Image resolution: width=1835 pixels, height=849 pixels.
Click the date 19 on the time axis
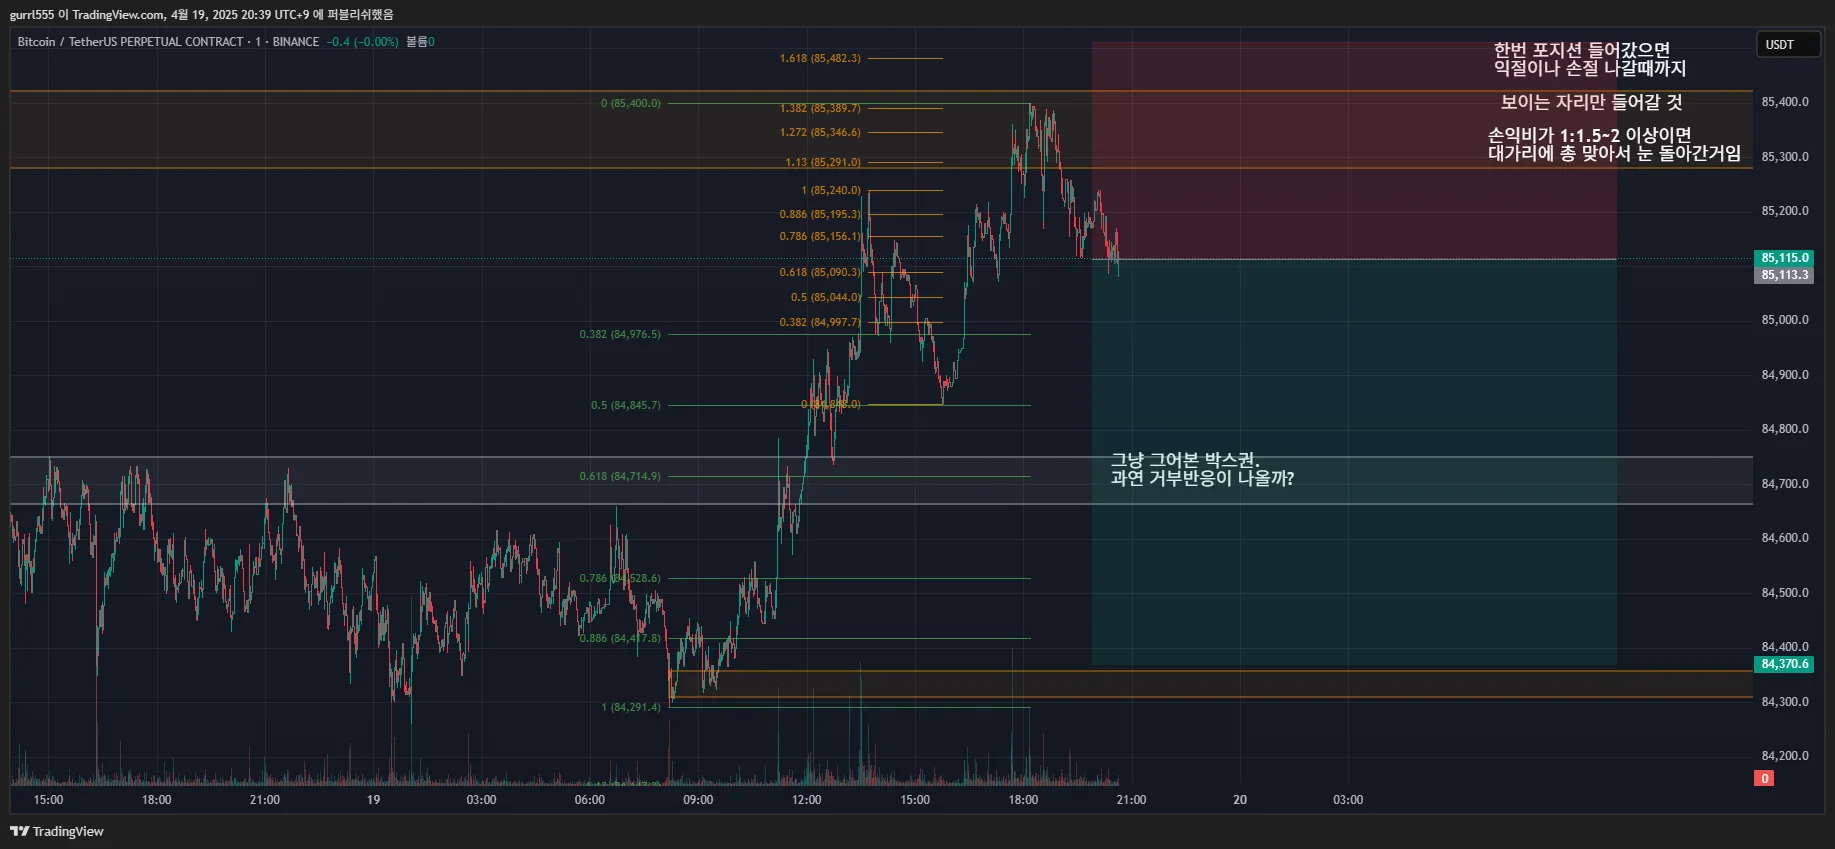[373, 800]
